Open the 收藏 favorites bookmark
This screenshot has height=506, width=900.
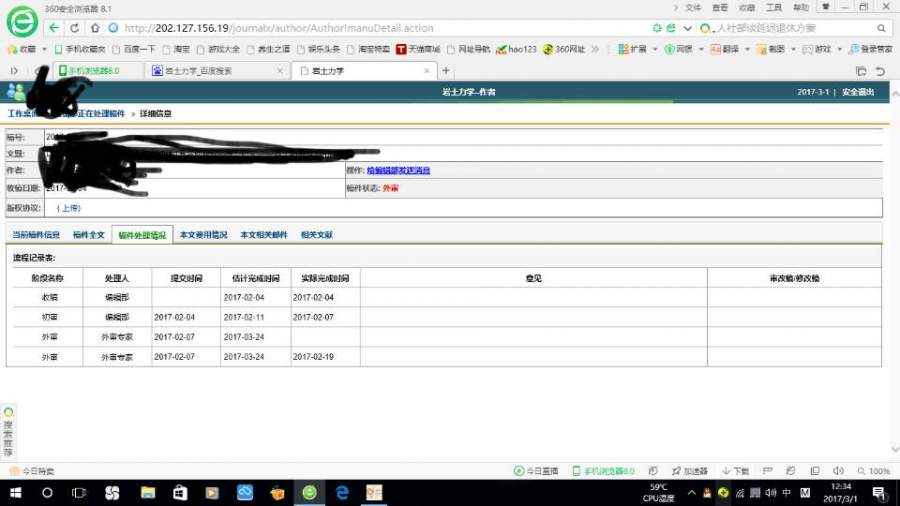click(x=22, y=49)
